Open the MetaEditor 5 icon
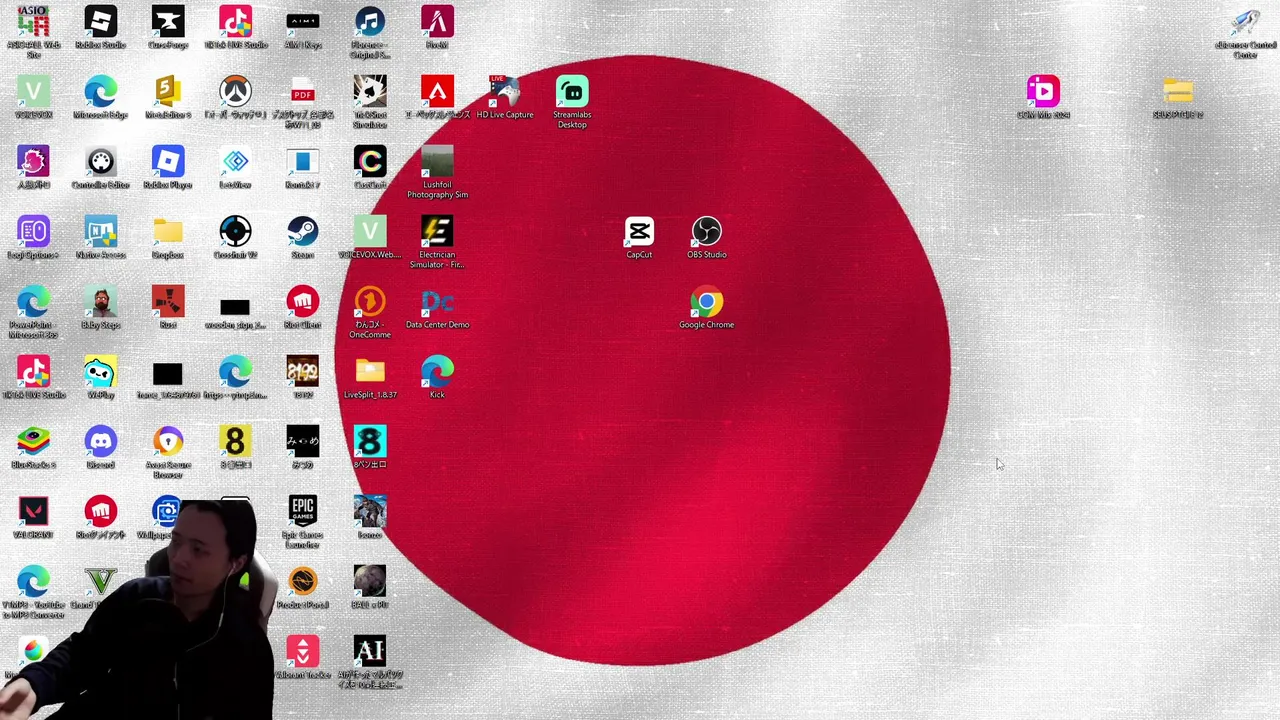Viewport: 1280px width, 720px height. (168, 92)
